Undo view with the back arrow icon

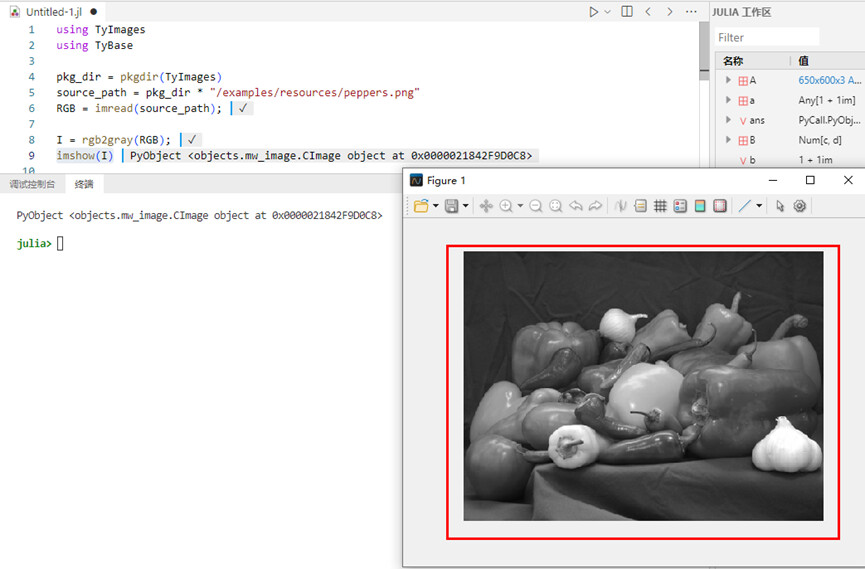575,206
